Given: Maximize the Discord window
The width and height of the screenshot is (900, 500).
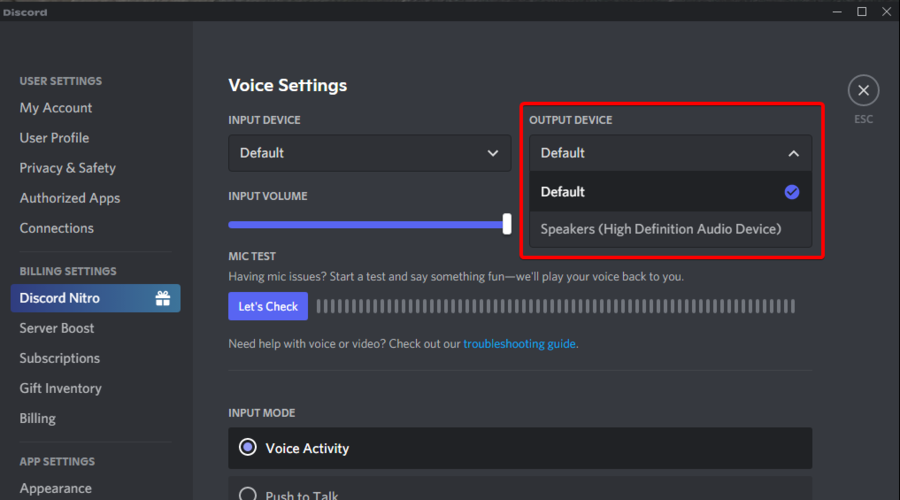Looking at the screenshot, I should click(x=862, y=11).
